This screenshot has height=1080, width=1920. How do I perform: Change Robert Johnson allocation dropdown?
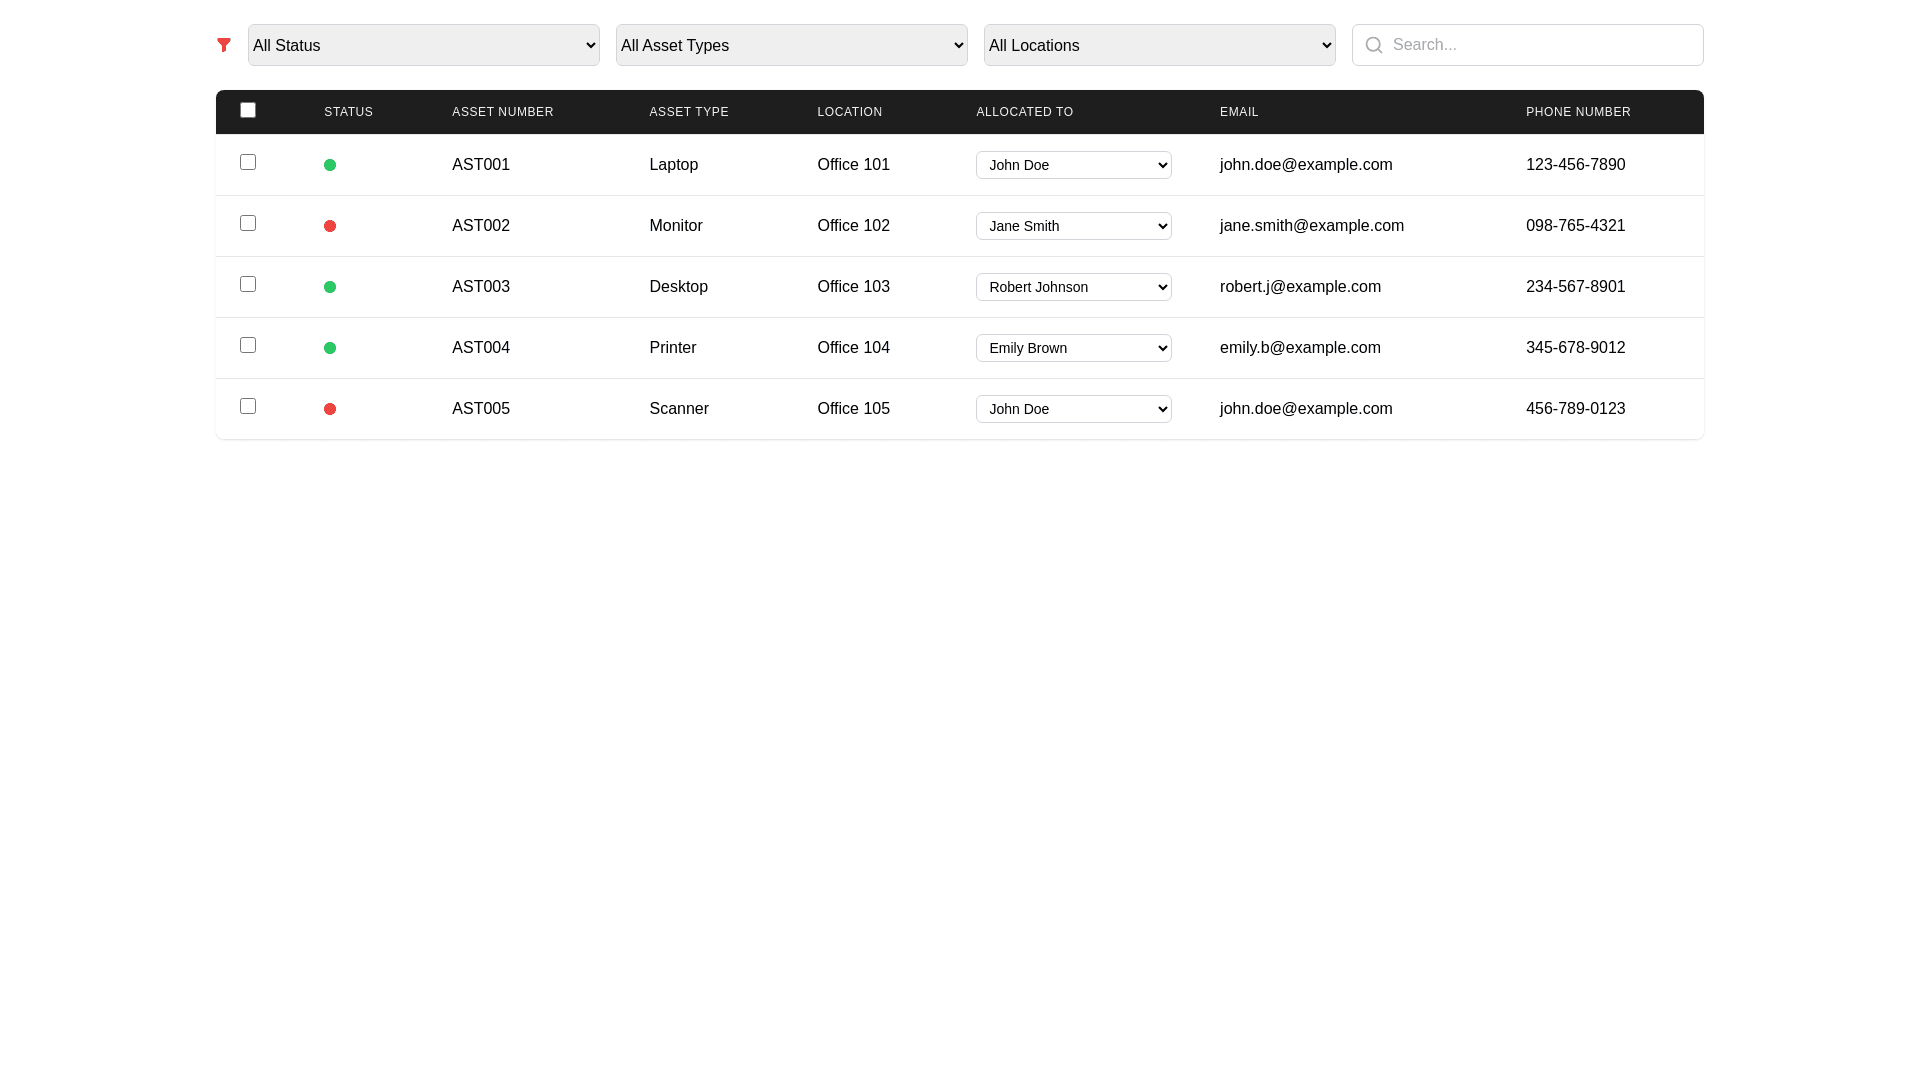1074,287
